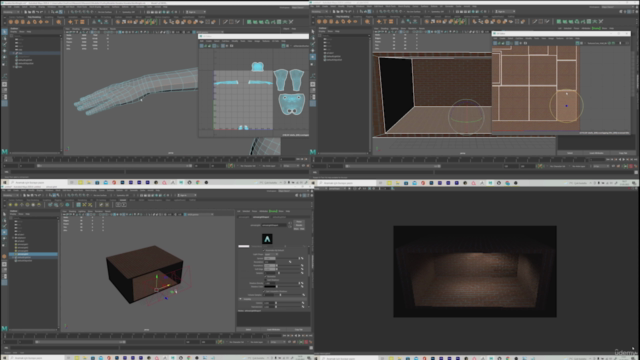Click Load Attributes in bottom-left Attribute Editor

tap(273, 329)
